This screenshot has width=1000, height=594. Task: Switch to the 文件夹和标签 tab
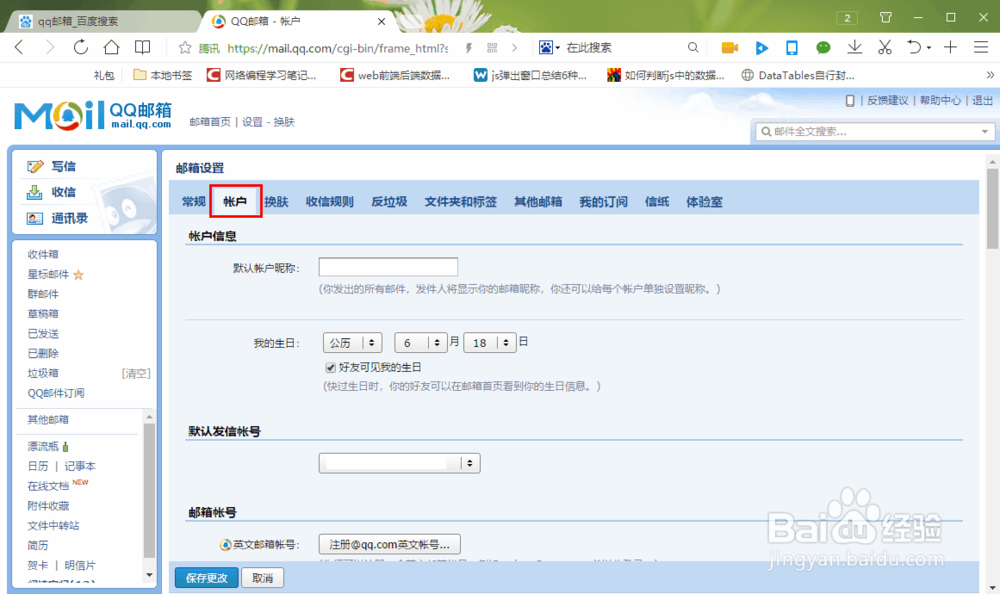coord(460,202)
